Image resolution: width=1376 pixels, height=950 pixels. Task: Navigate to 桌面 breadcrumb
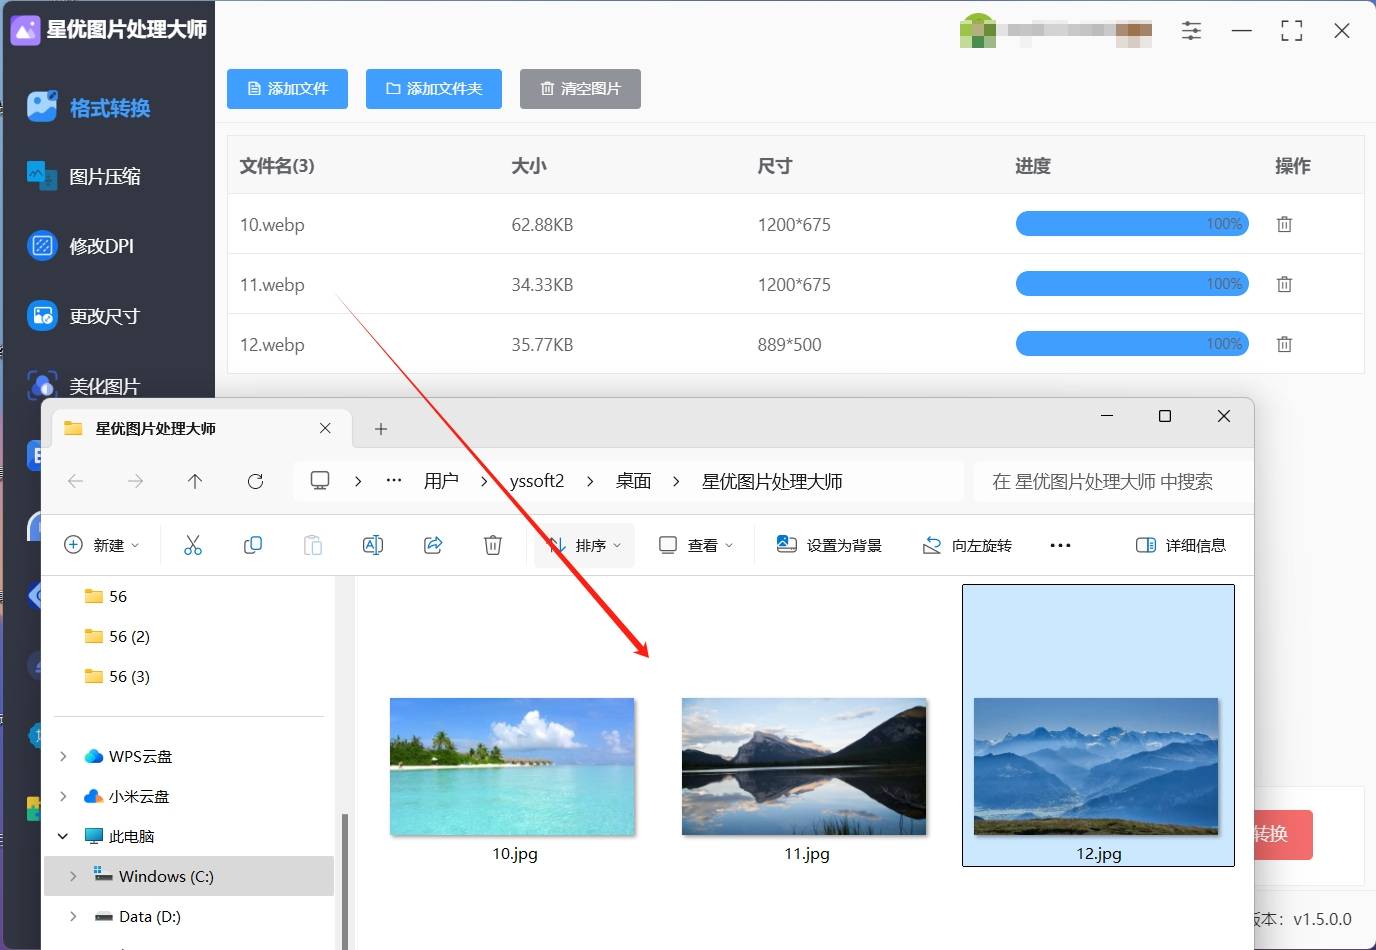point(634,481)
